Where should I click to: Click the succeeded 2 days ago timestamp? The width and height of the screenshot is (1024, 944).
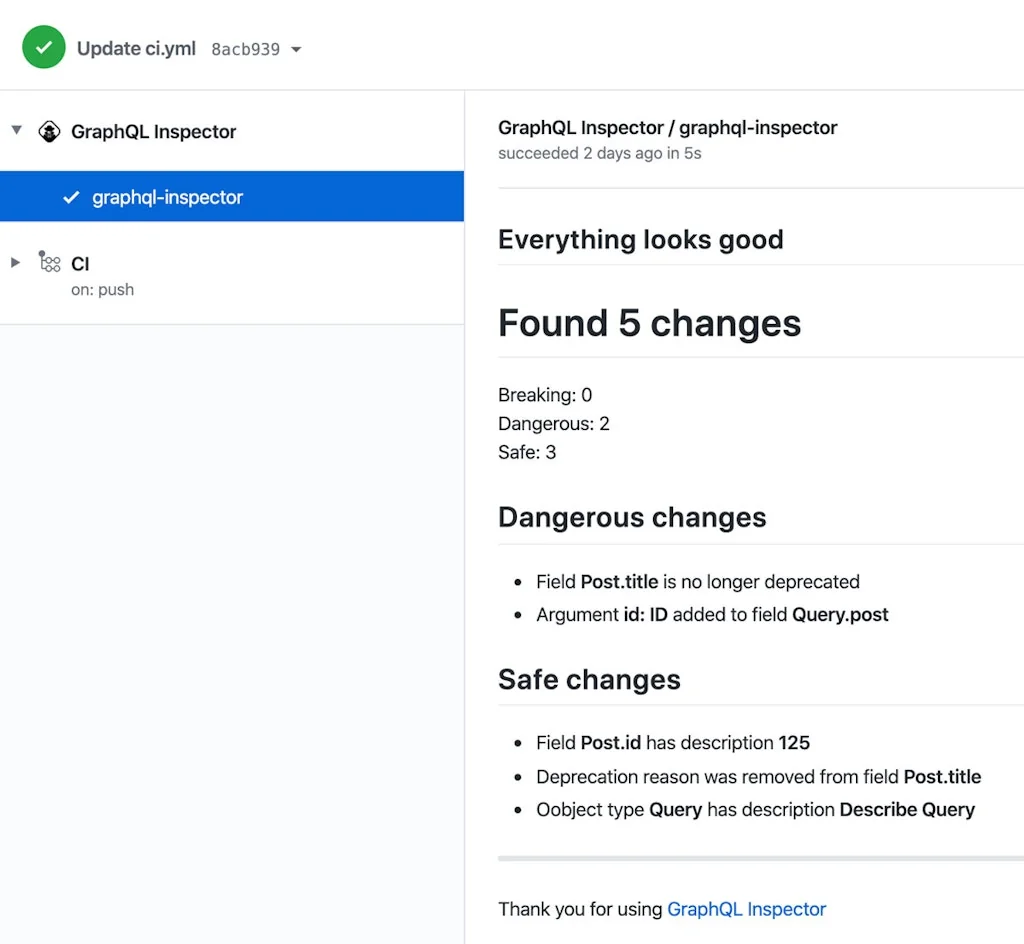(x=599, y=153)
